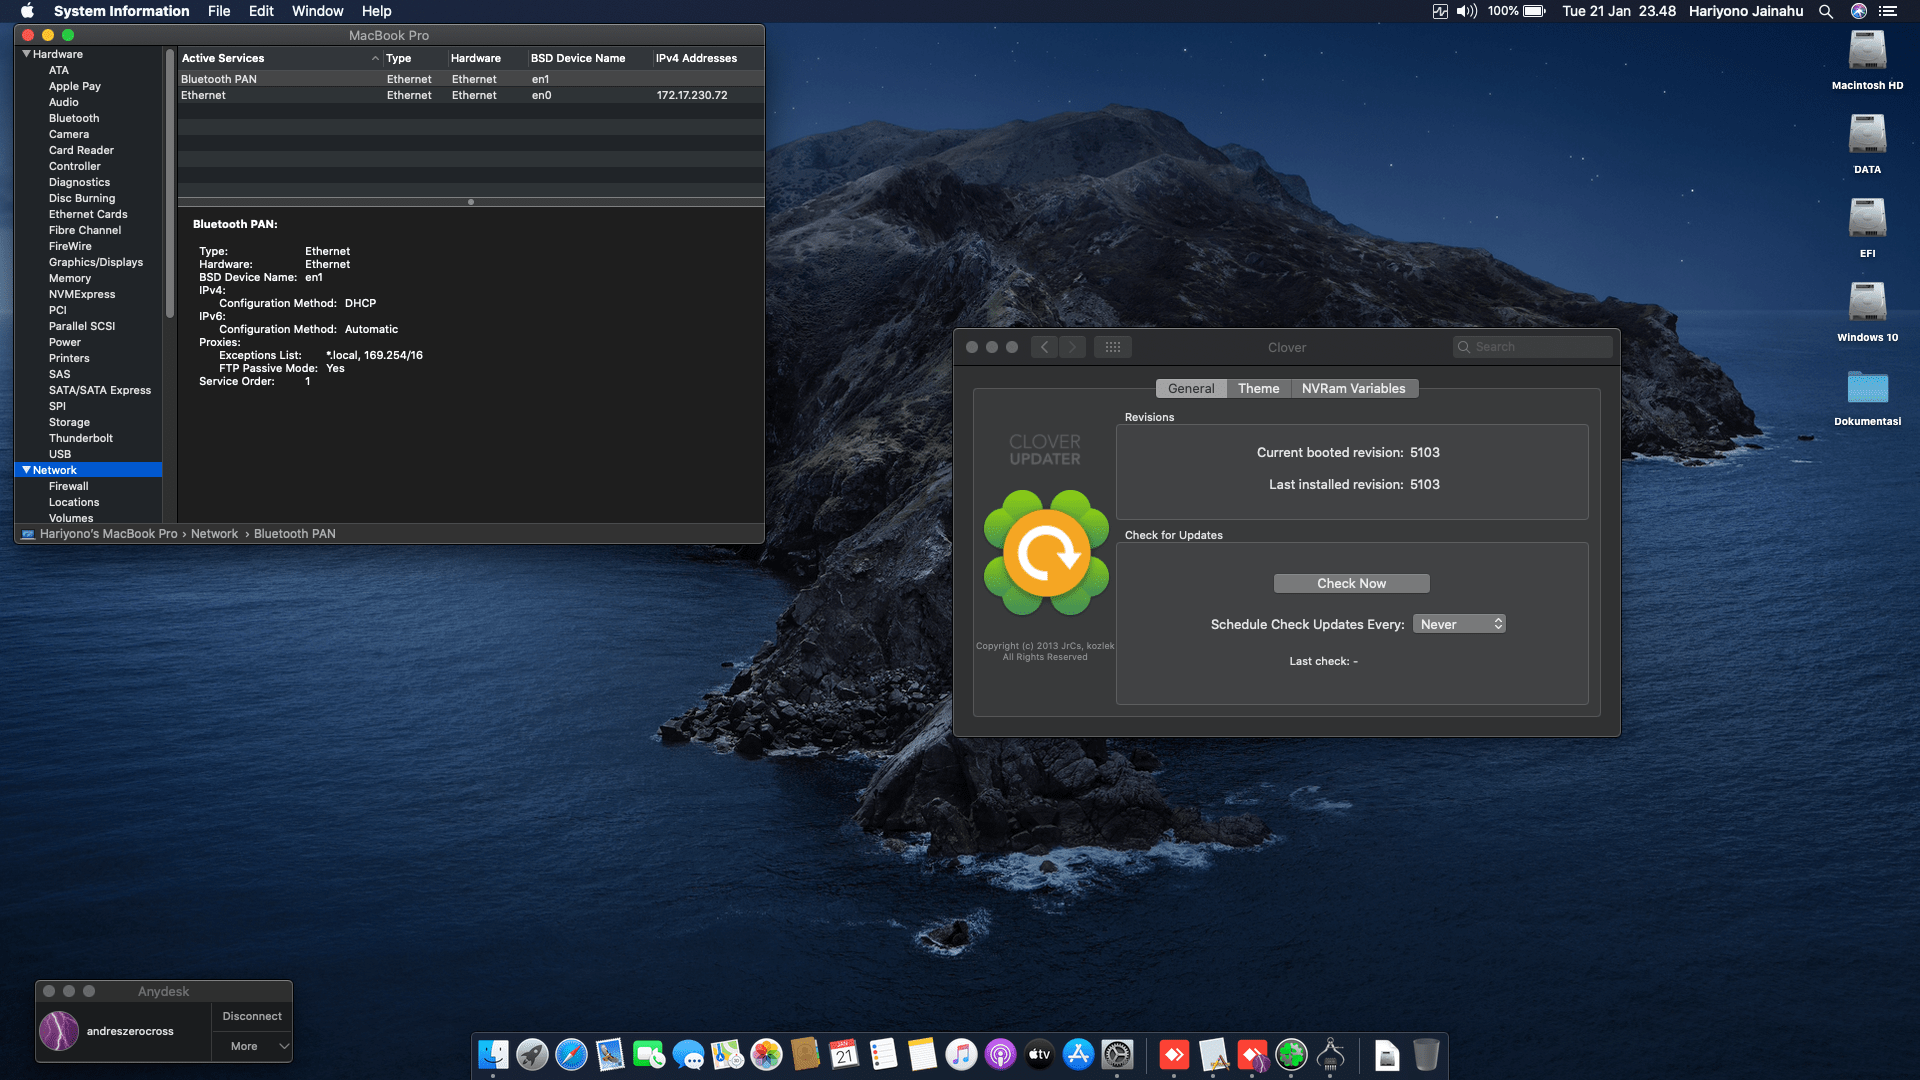Image resolution: width=1920 pixels, height=1080 pixels.
Task: Open the More dropdown in Anydesk
Action: click(253, 1046)
